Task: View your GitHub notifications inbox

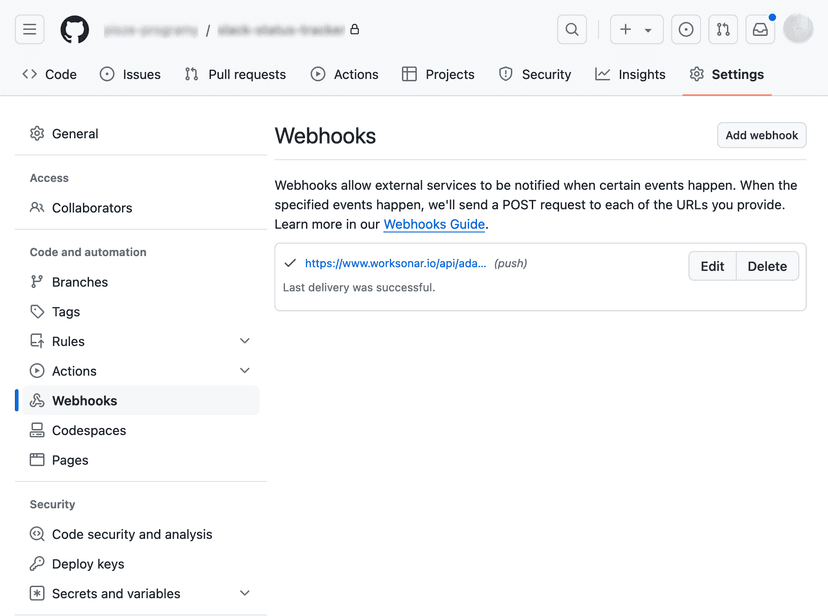Action: point(759,29)
